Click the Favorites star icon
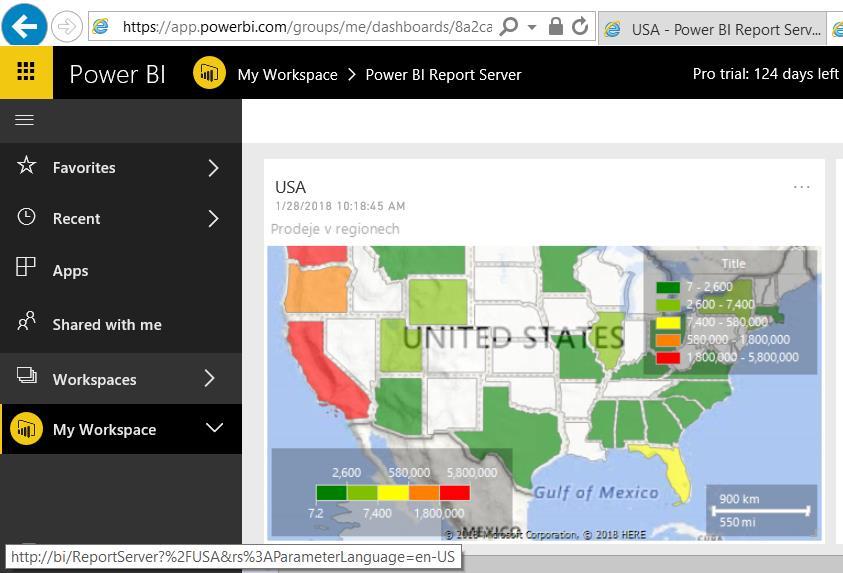The width and height of the screenshot is (843, 573). (x=26, y=165)
